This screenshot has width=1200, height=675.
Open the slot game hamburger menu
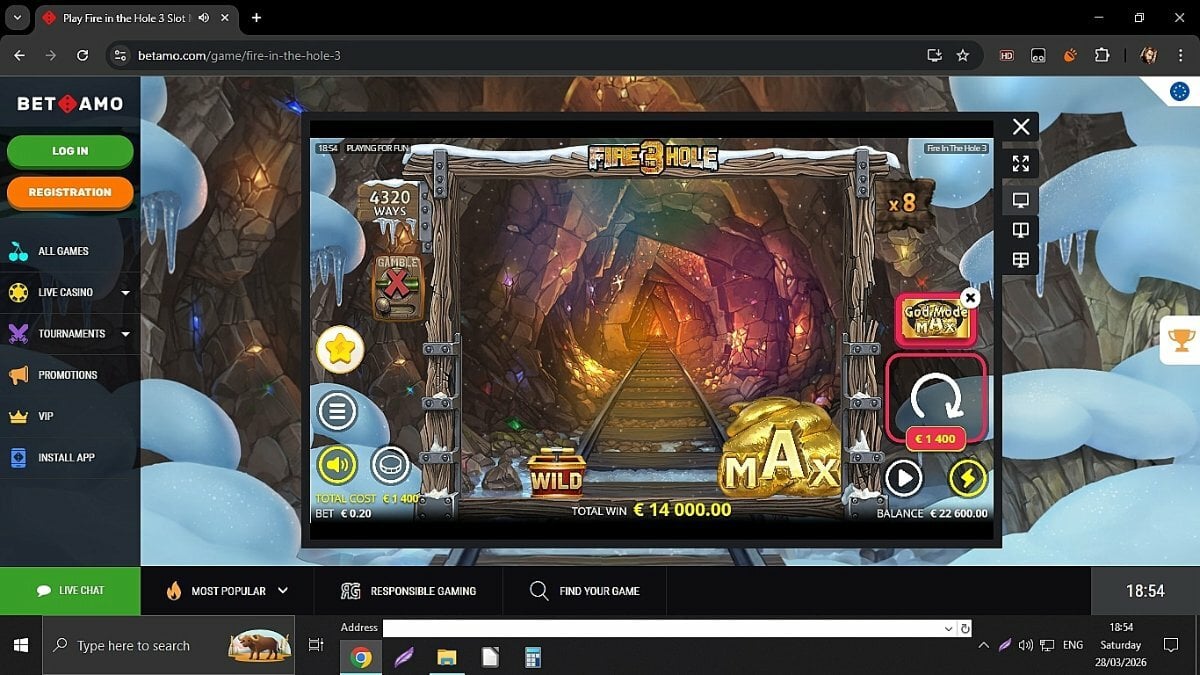pyautogui.click(x=337, y=411)
